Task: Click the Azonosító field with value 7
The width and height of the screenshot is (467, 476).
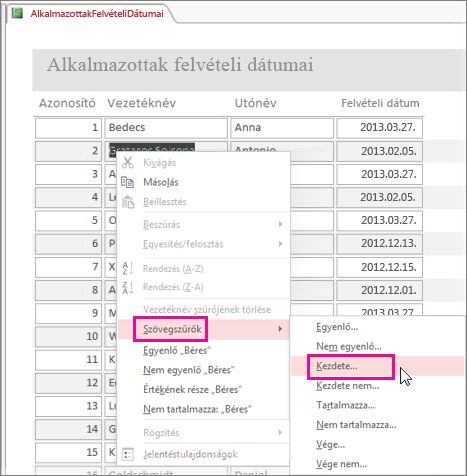Action: point(68,267)
